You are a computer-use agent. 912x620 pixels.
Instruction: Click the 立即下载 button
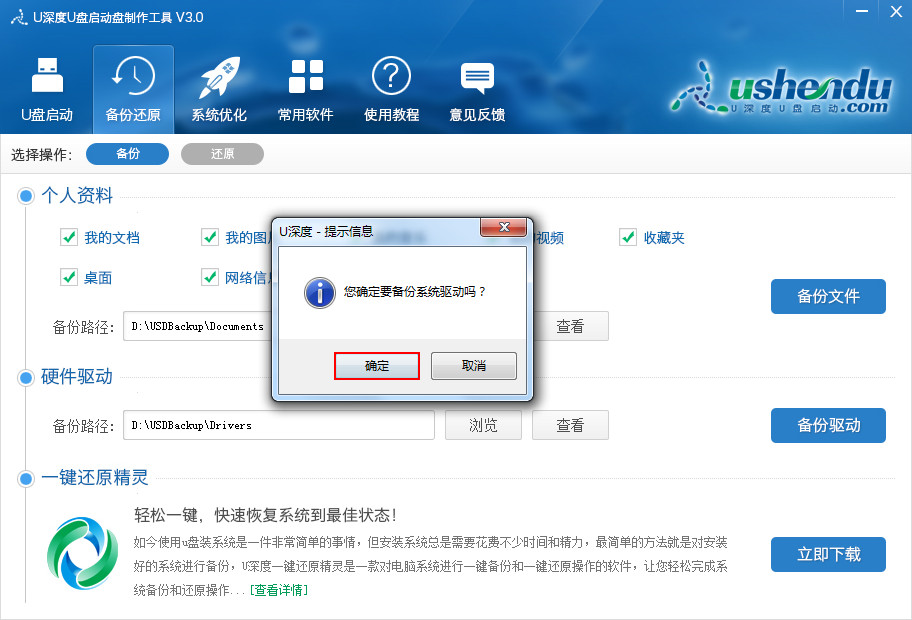(828, 554)
